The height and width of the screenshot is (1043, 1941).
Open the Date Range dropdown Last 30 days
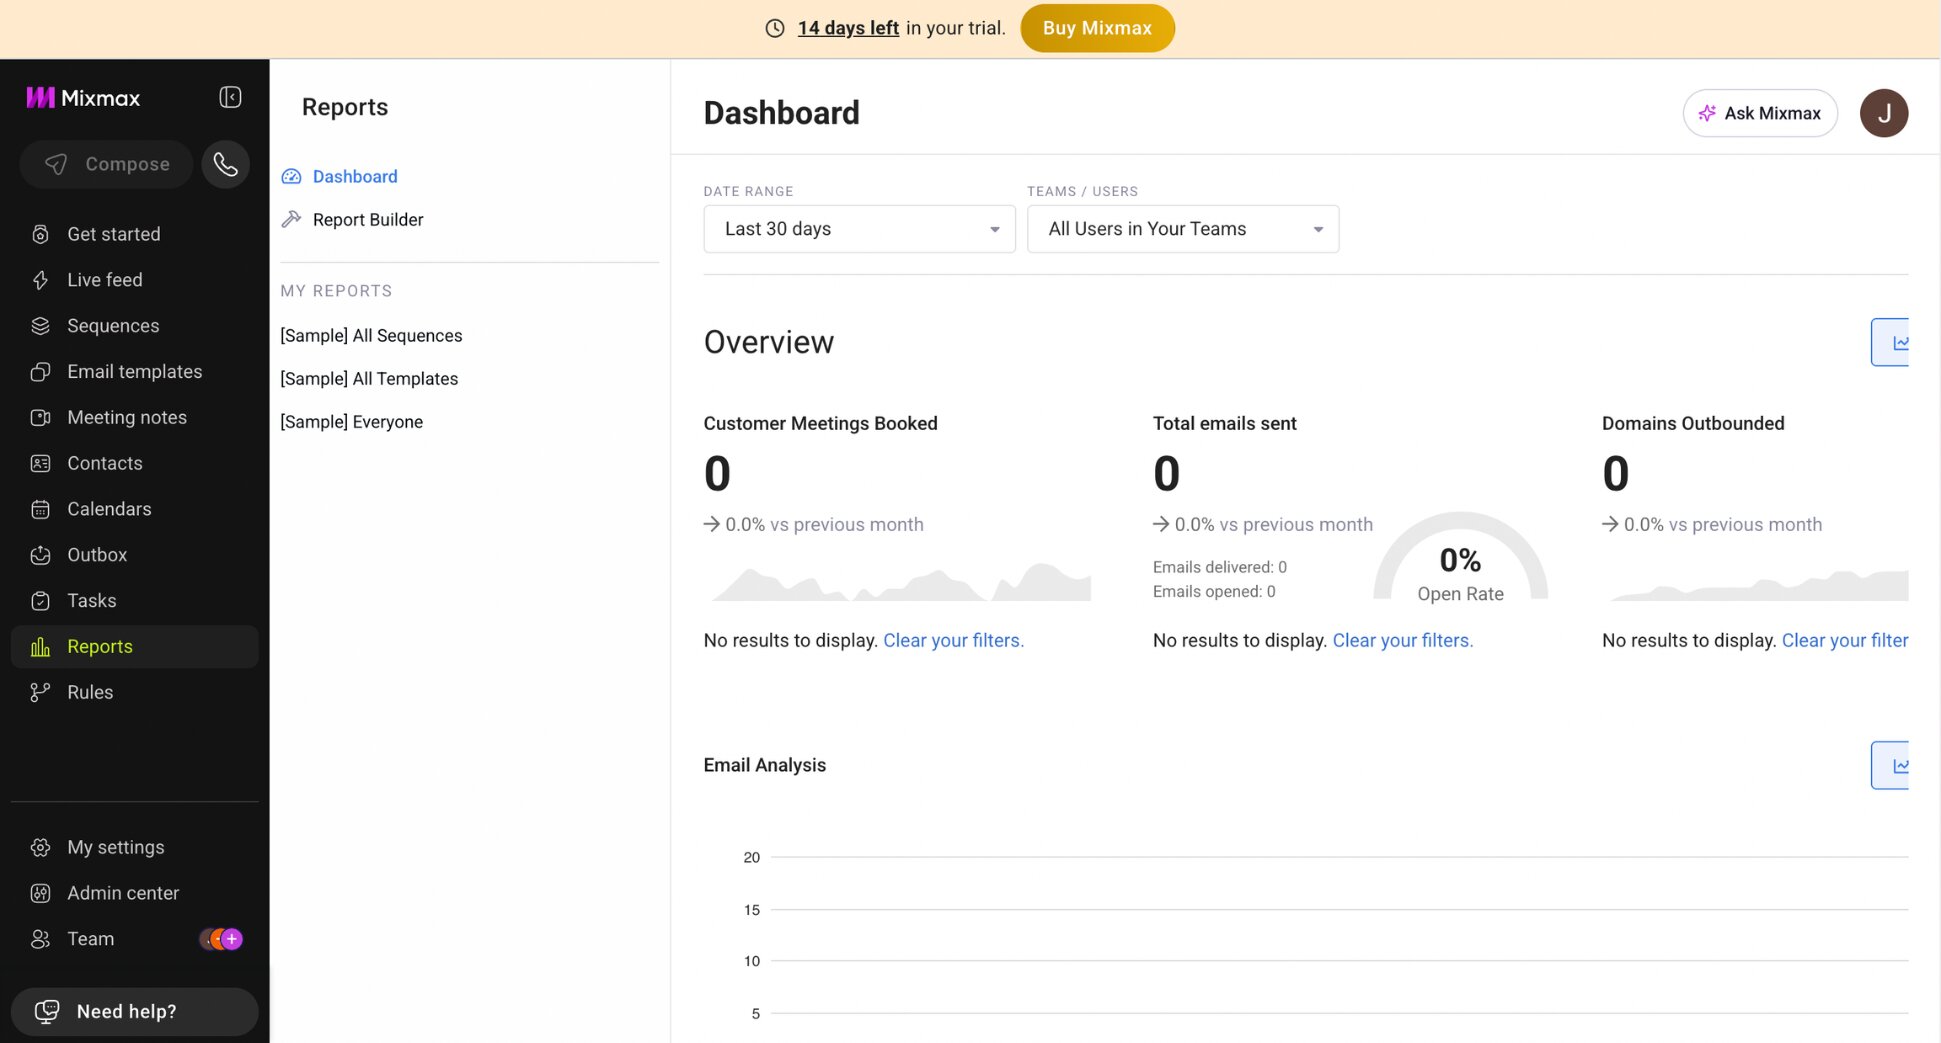[859, 229]
